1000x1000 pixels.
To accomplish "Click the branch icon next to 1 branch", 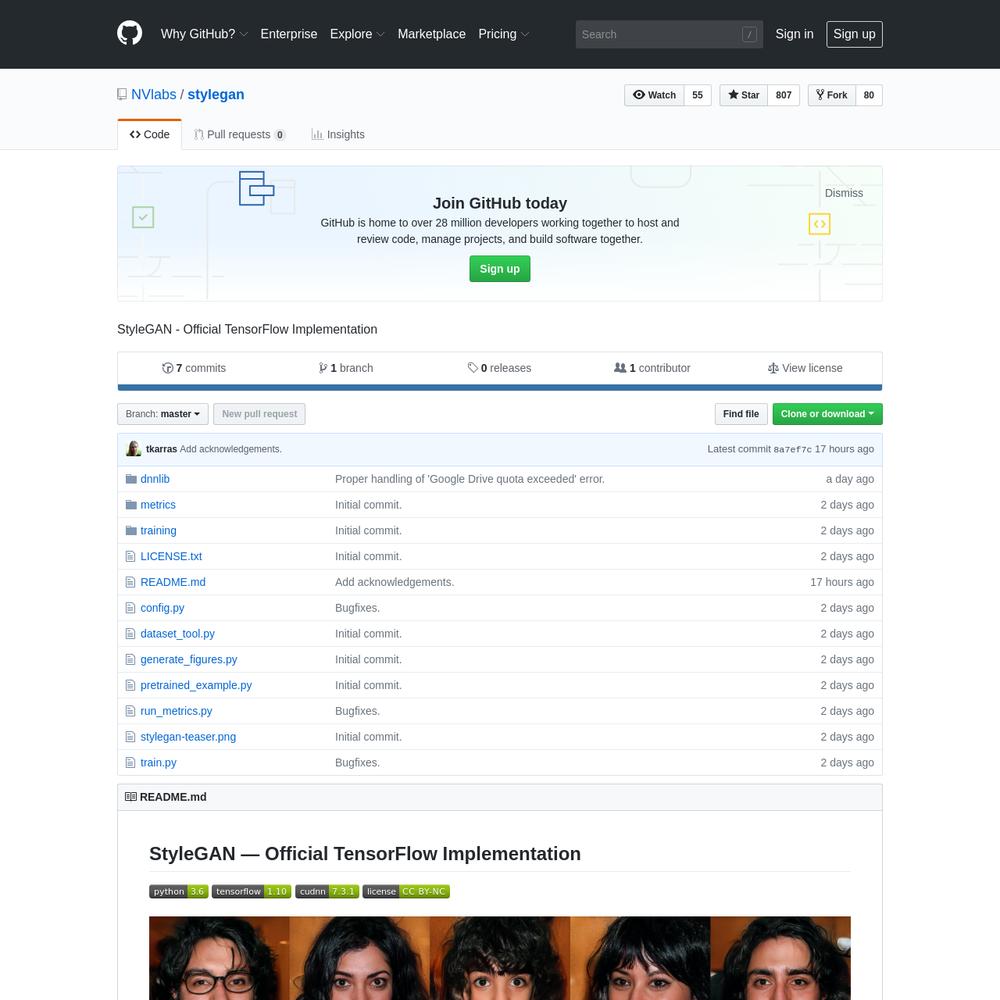I will (323, 368).
